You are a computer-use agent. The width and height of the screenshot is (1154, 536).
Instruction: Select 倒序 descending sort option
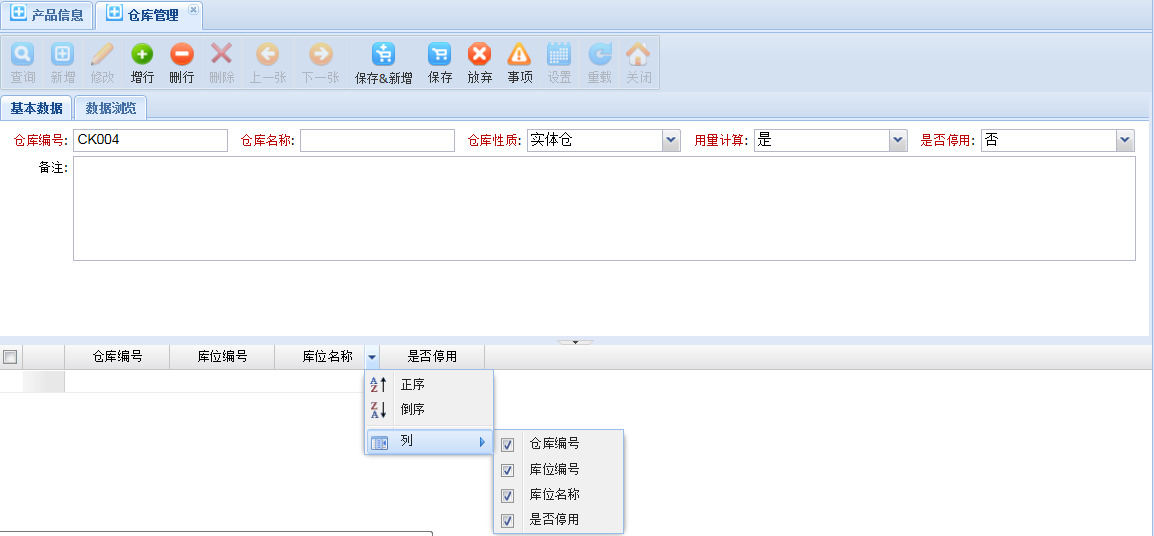coord(413,409)
